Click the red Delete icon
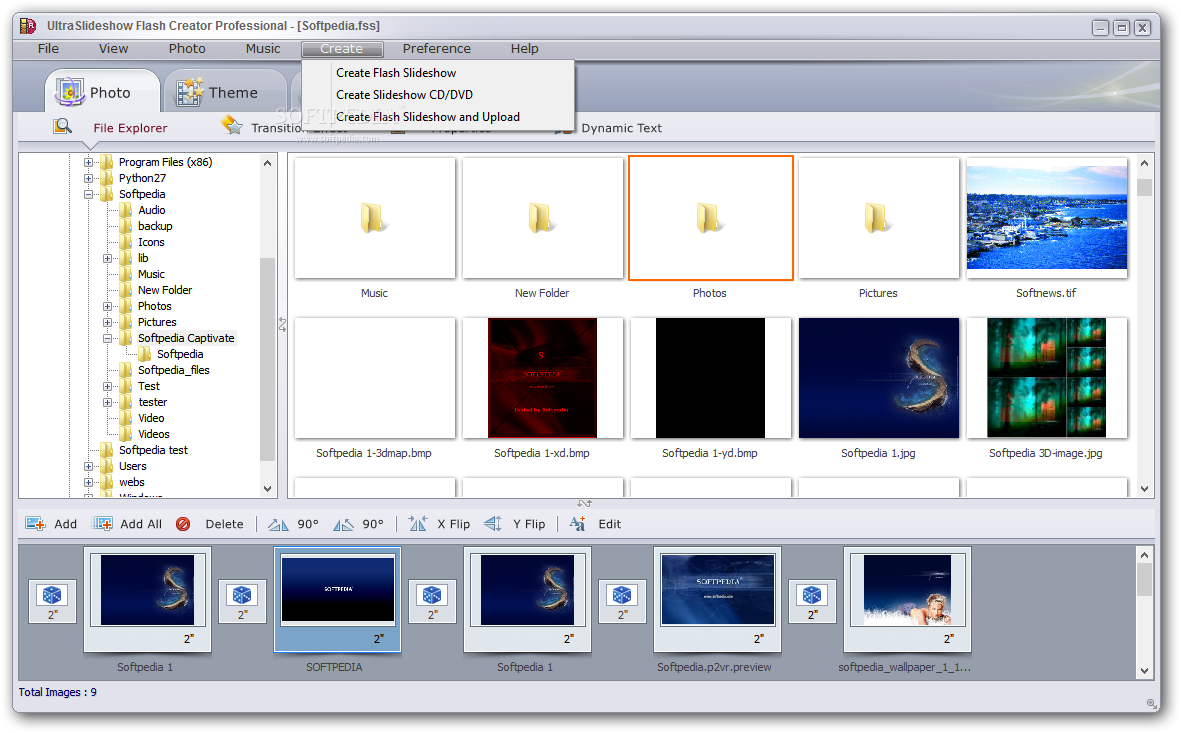The height and width of the screenshot is (733, 1181). 183,524
